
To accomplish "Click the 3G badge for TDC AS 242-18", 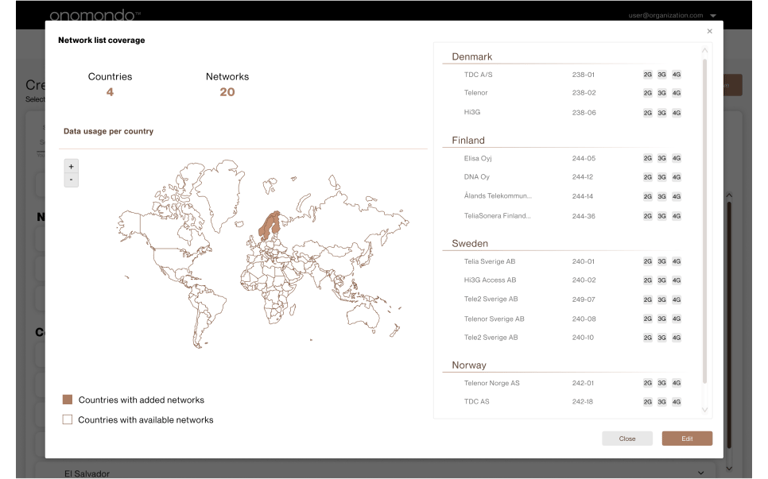I will [662, 402].
